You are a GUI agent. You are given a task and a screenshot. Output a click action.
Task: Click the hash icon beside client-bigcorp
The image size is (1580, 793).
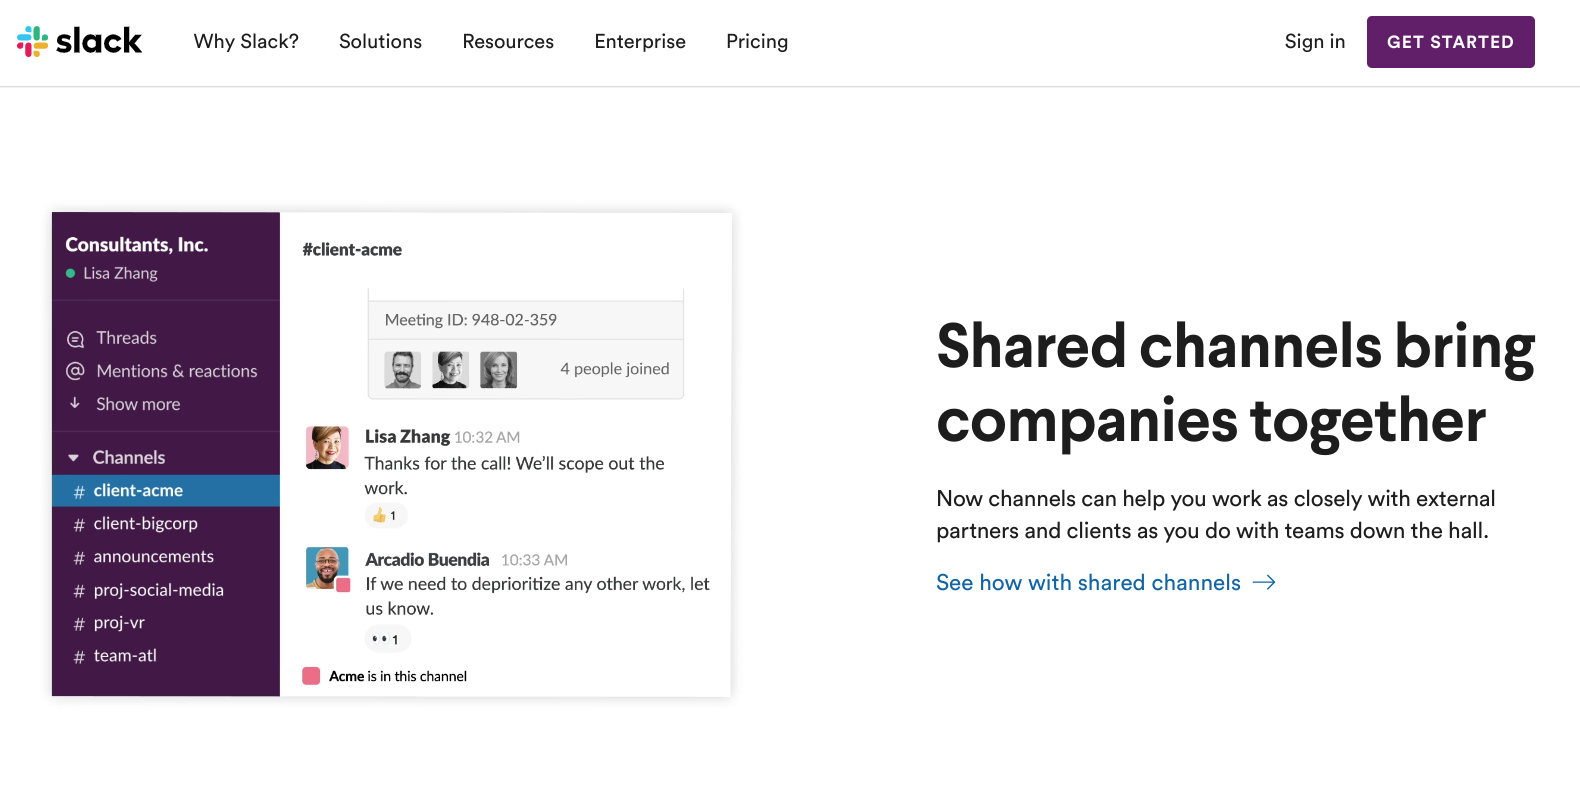(x=79, y=524)
